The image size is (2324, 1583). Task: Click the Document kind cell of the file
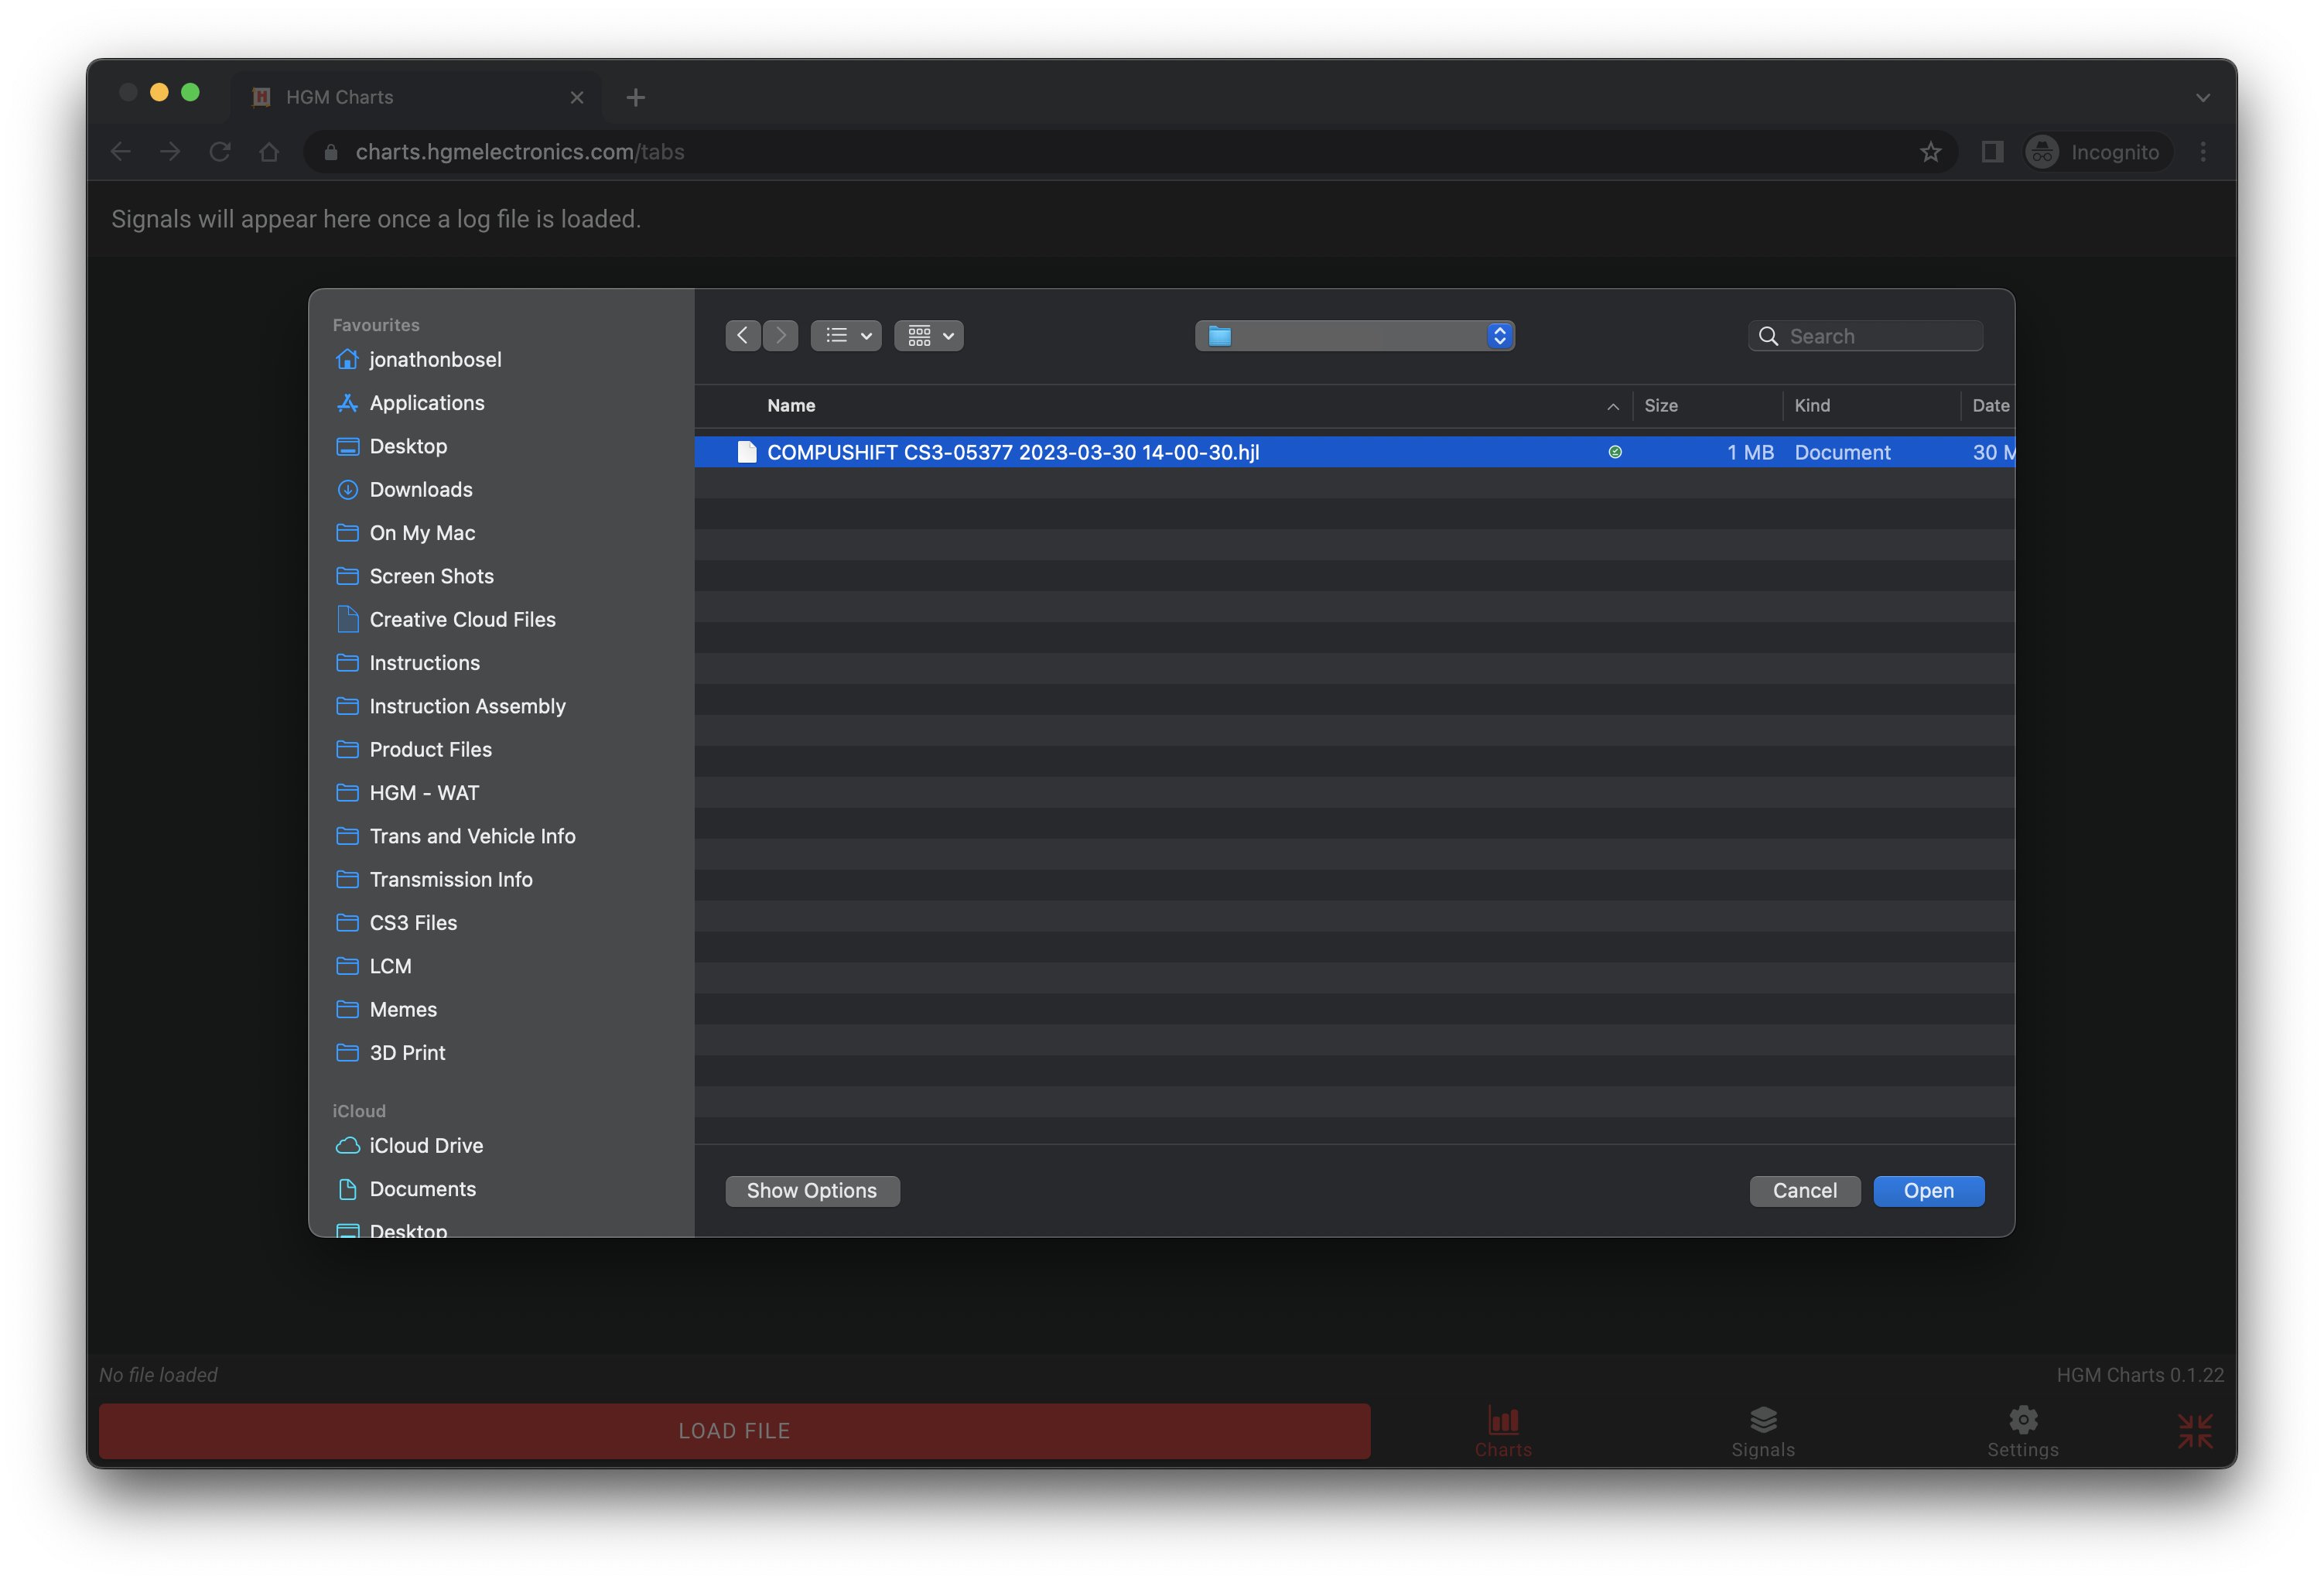(x=1842, y=452)
